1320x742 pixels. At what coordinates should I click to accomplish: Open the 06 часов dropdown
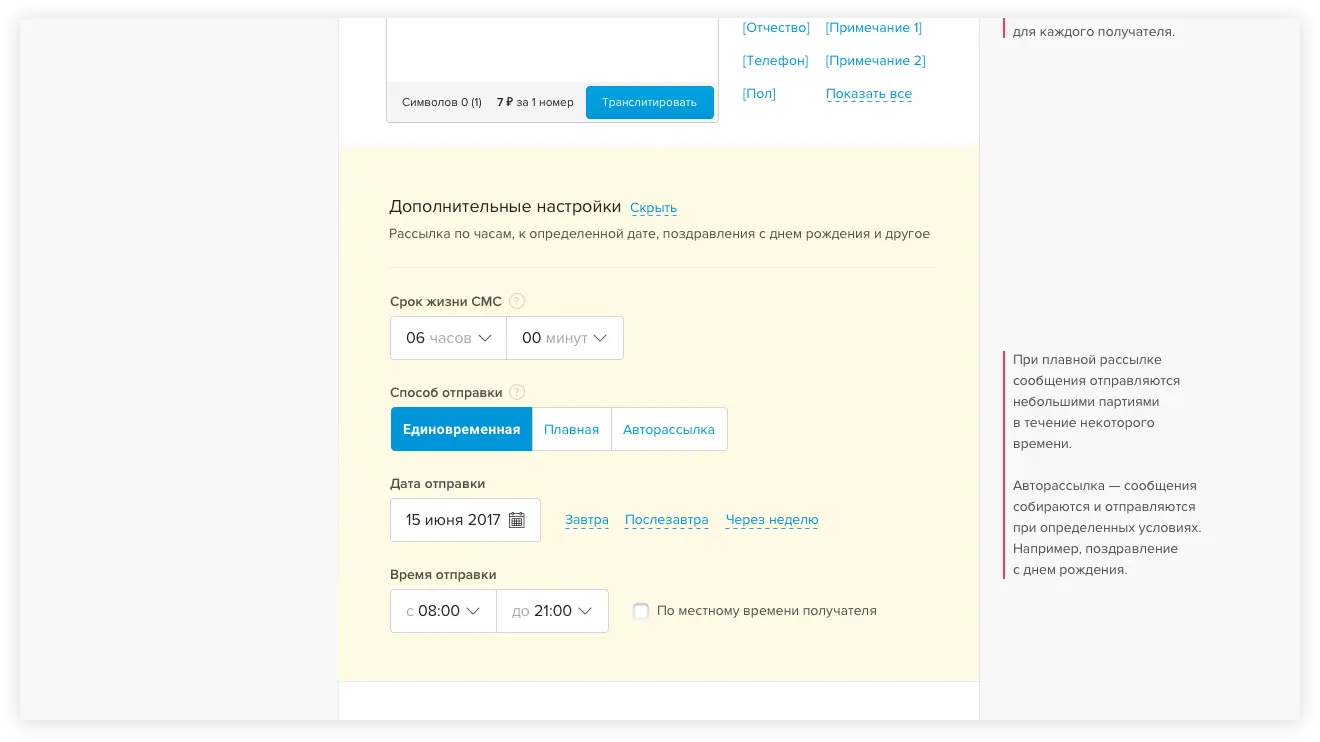(x=448, y=338)
